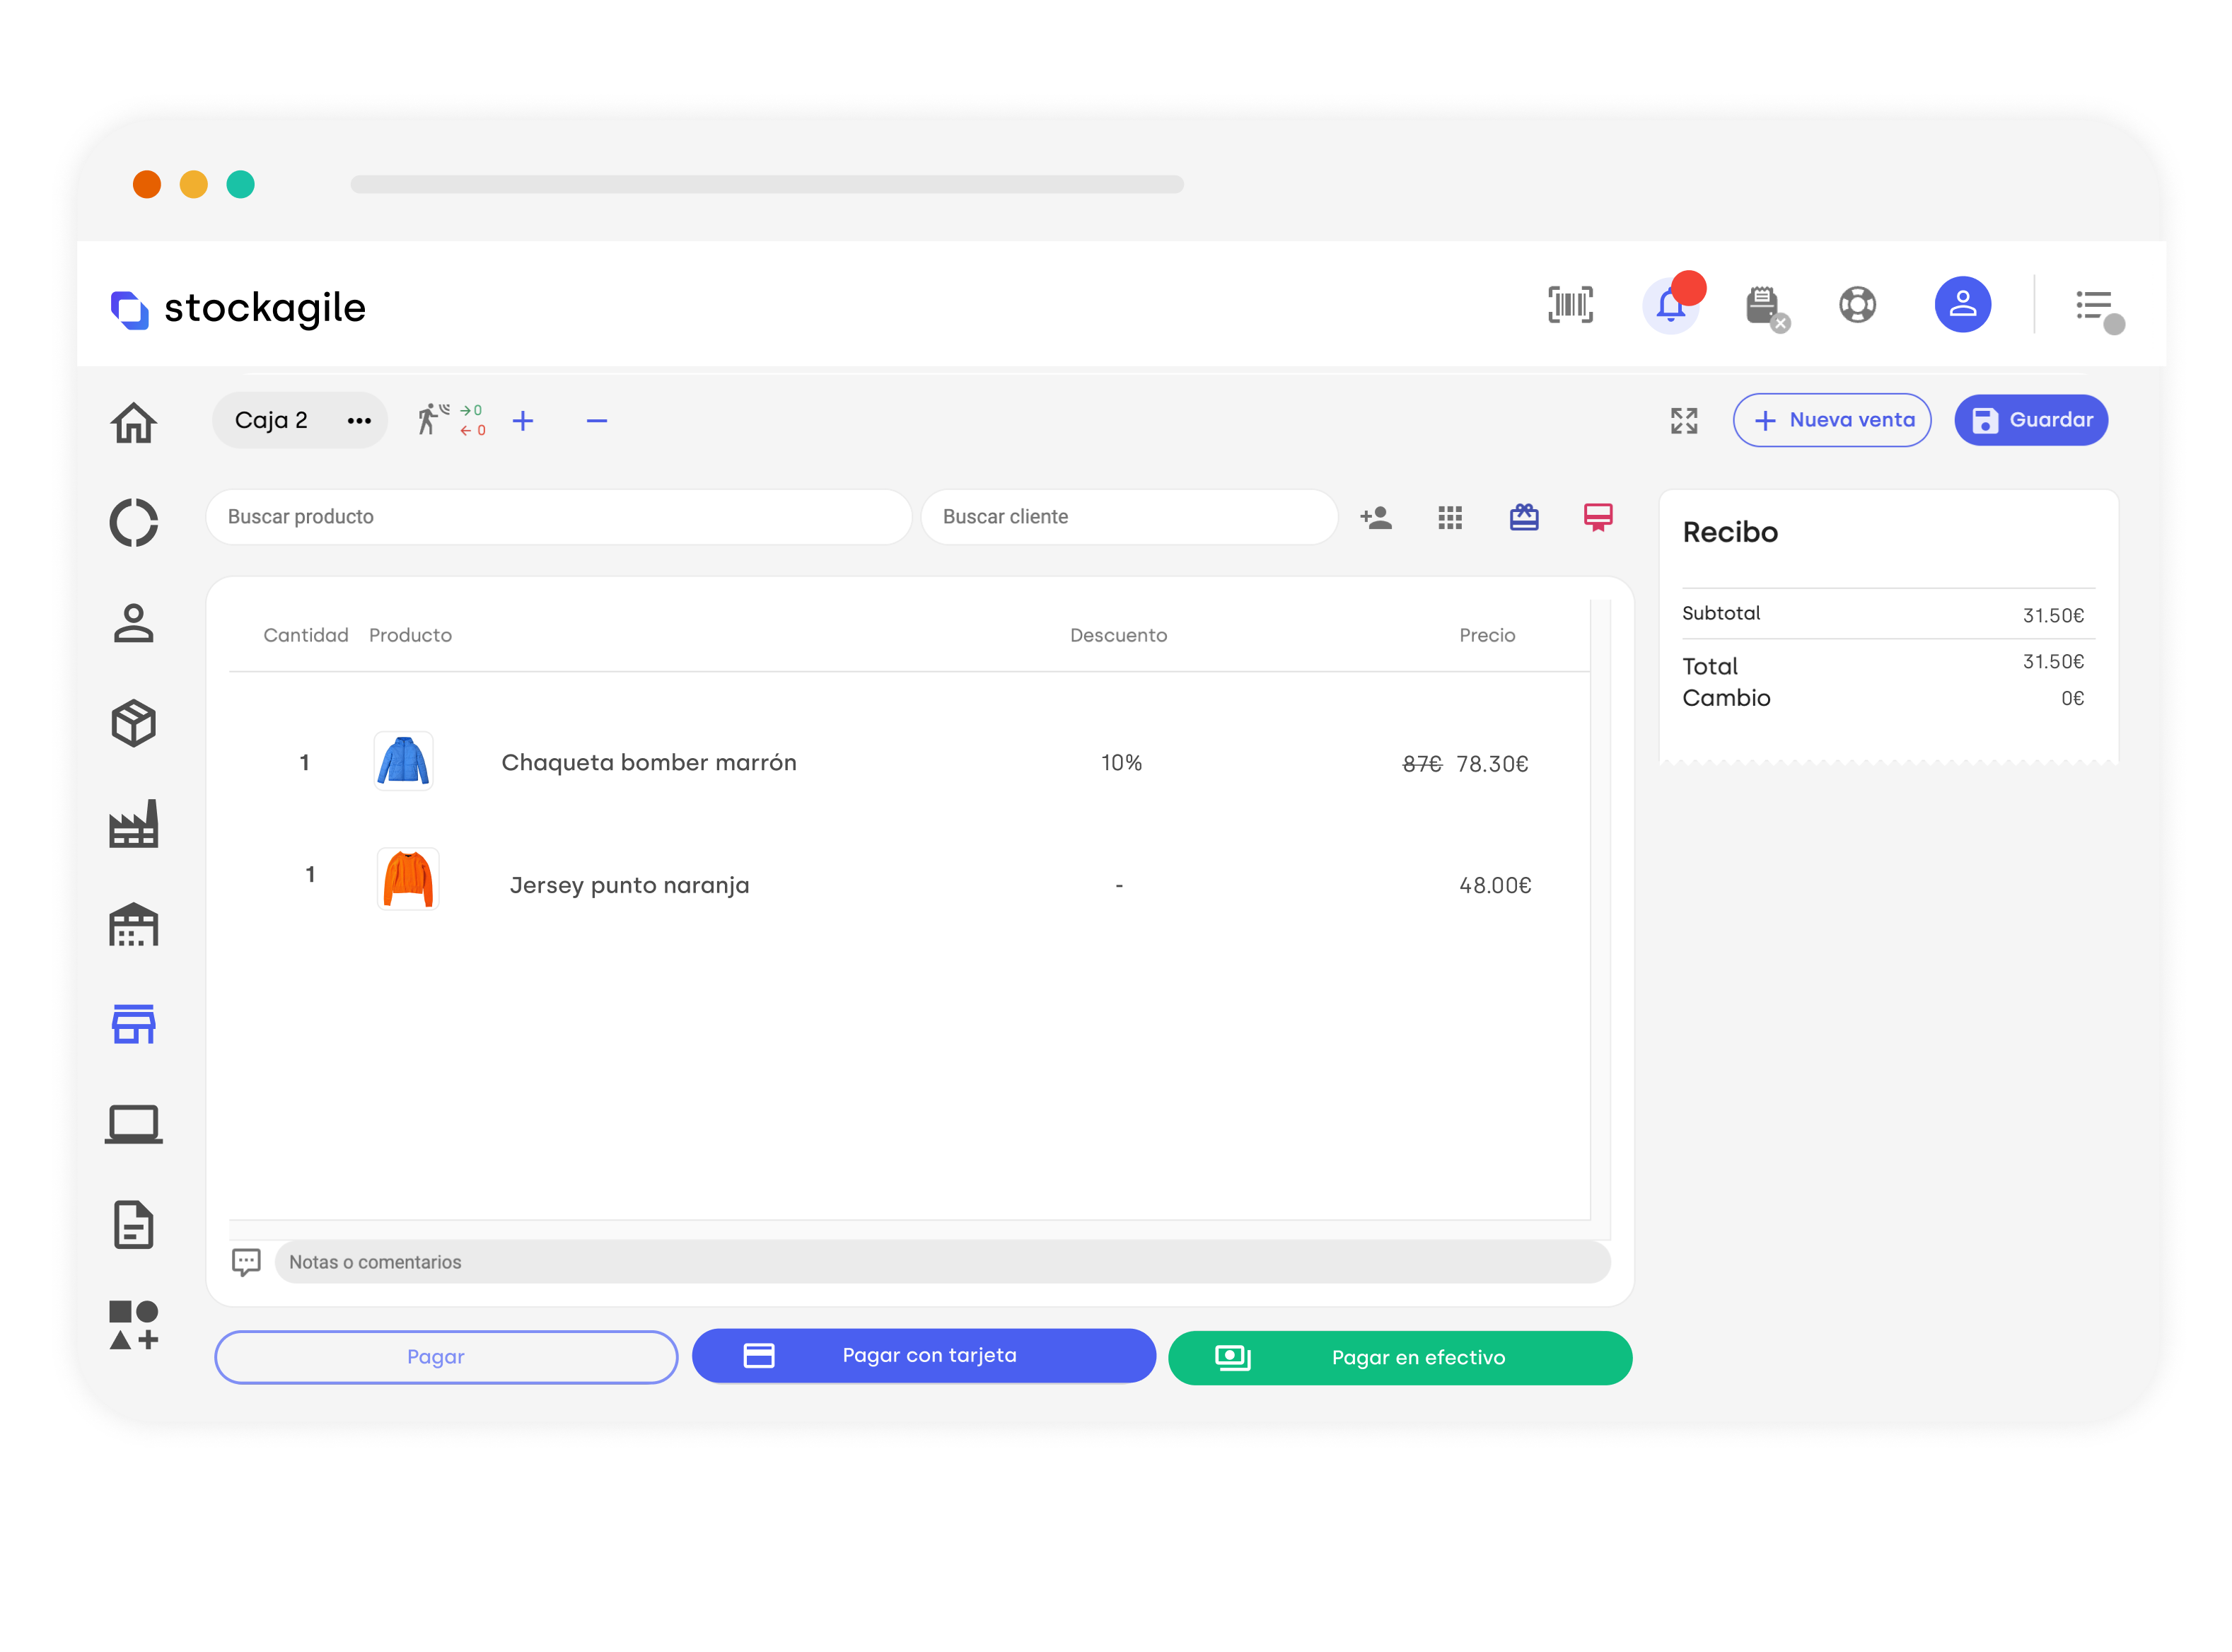Image resolution: width=2232 pixels, height=1652 pixels.
Task: Increase the counter with the plus icon
Action: click(523, 420)
